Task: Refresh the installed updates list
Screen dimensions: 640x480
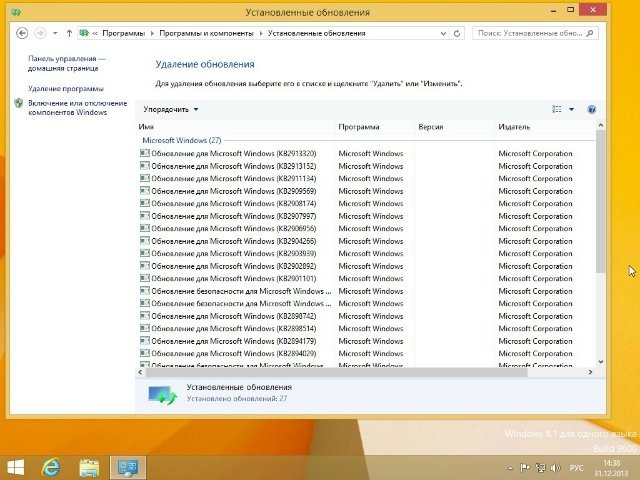Action: click(457, 33)
